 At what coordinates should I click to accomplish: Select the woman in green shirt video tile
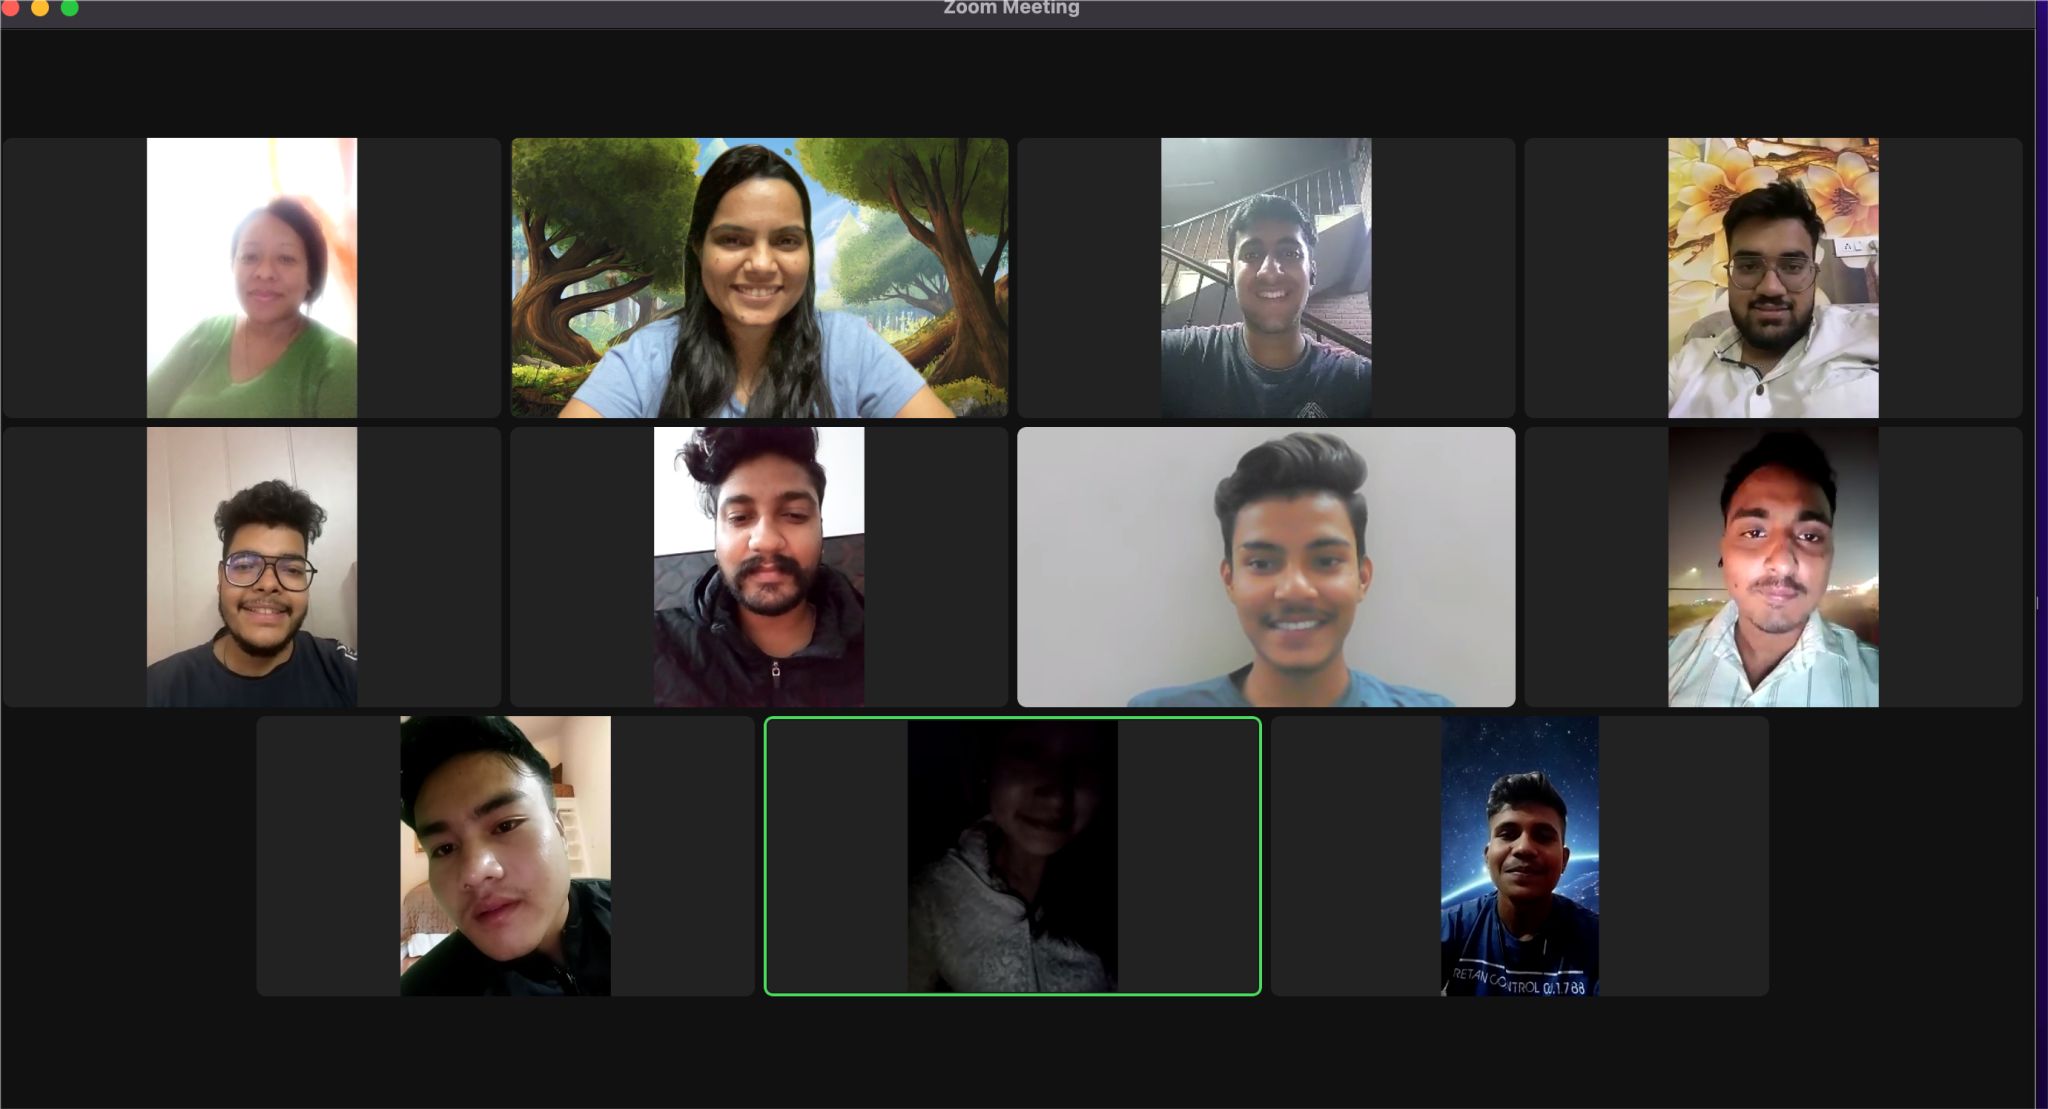[252, 278]
